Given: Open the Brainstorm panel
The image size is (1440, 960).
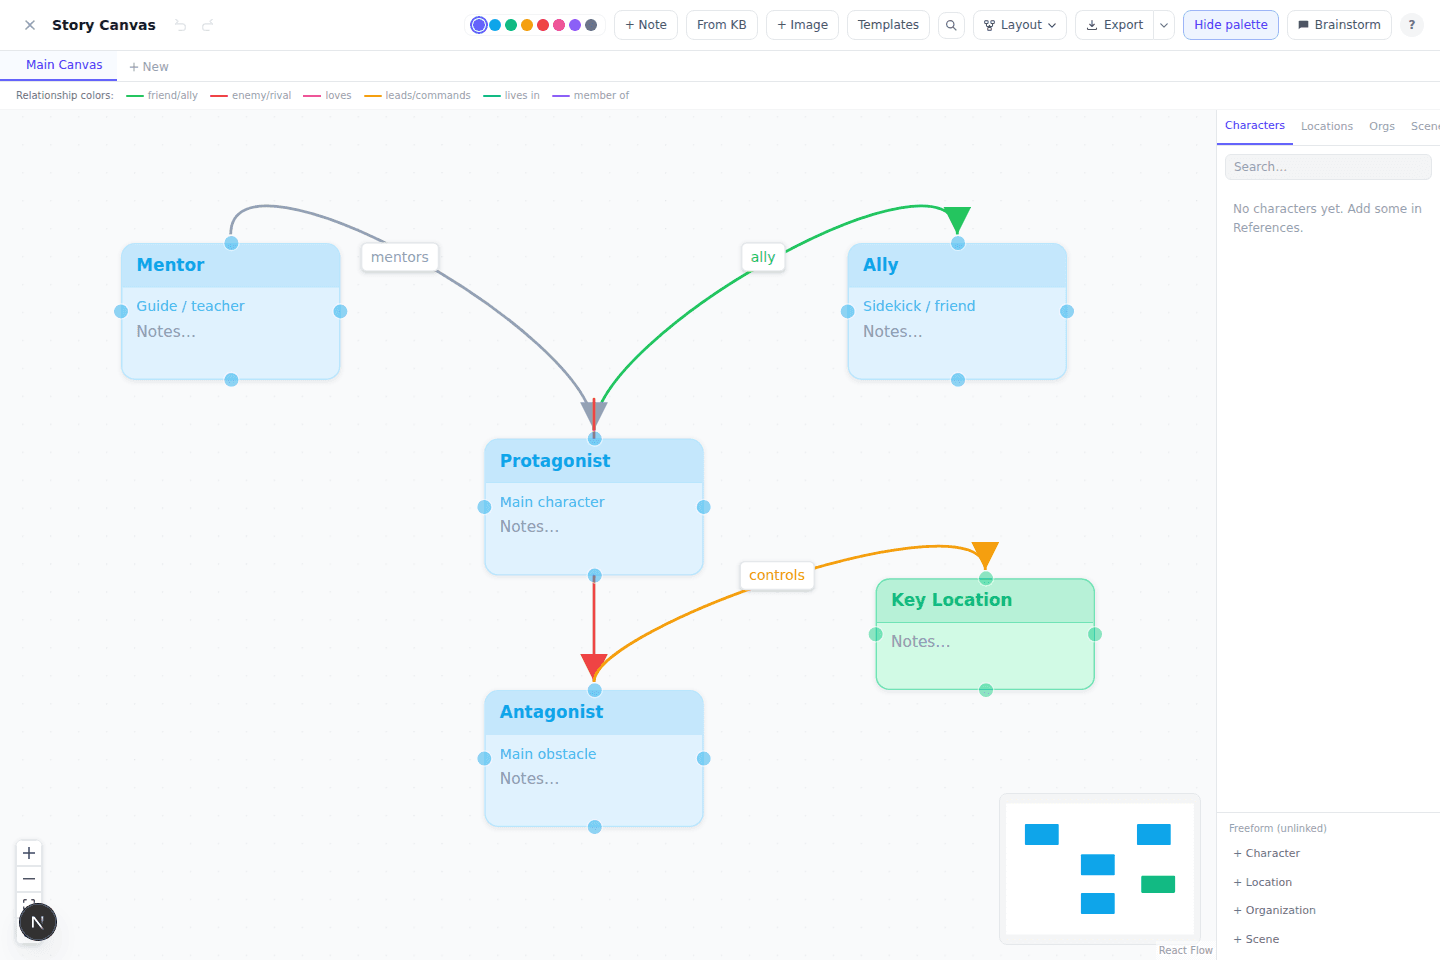Looking at the screenshot, I should tap(1339, 25).
